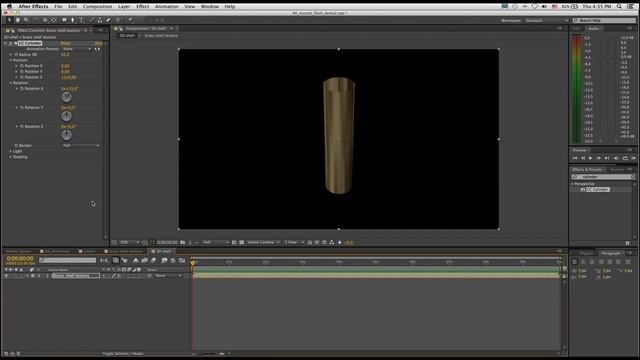Toggle the Position Z stopwatch
The image size is (640, 360).
[22, 77]
